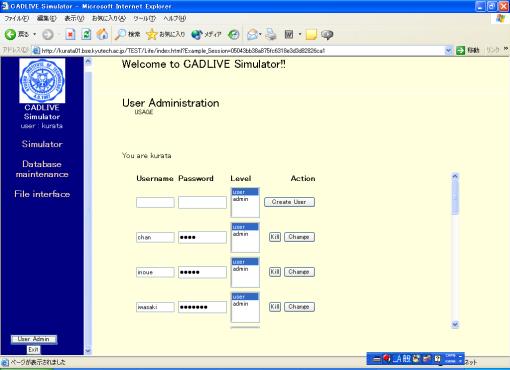510x370 pixels.
Task: Click the browser address URL field
Action: point(238,51)
